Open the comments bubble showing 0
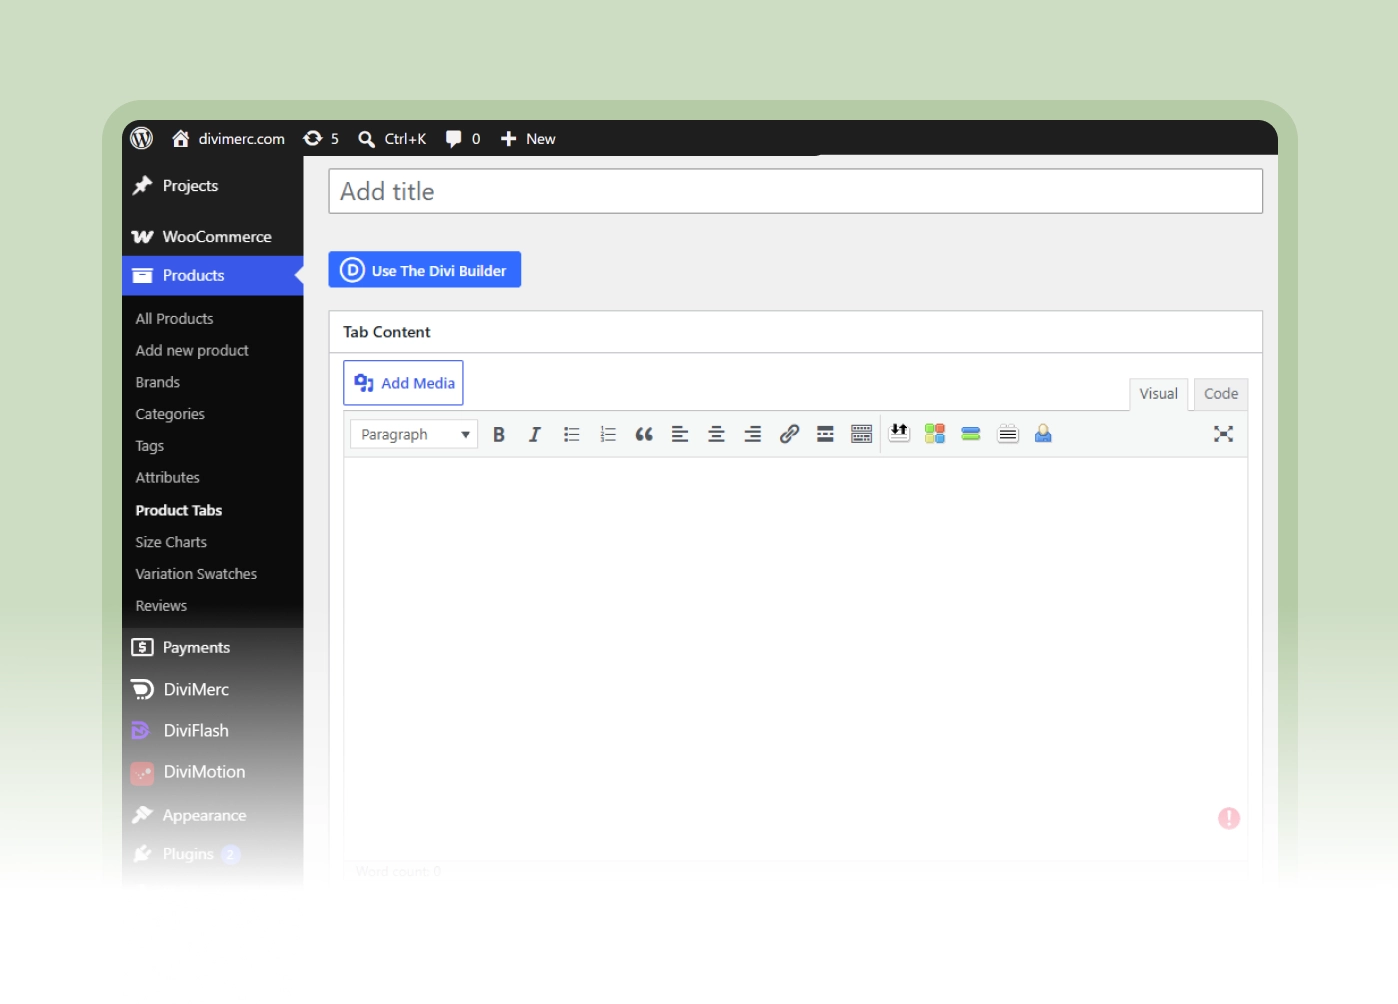1398x1004 pixels. [463, 138]
